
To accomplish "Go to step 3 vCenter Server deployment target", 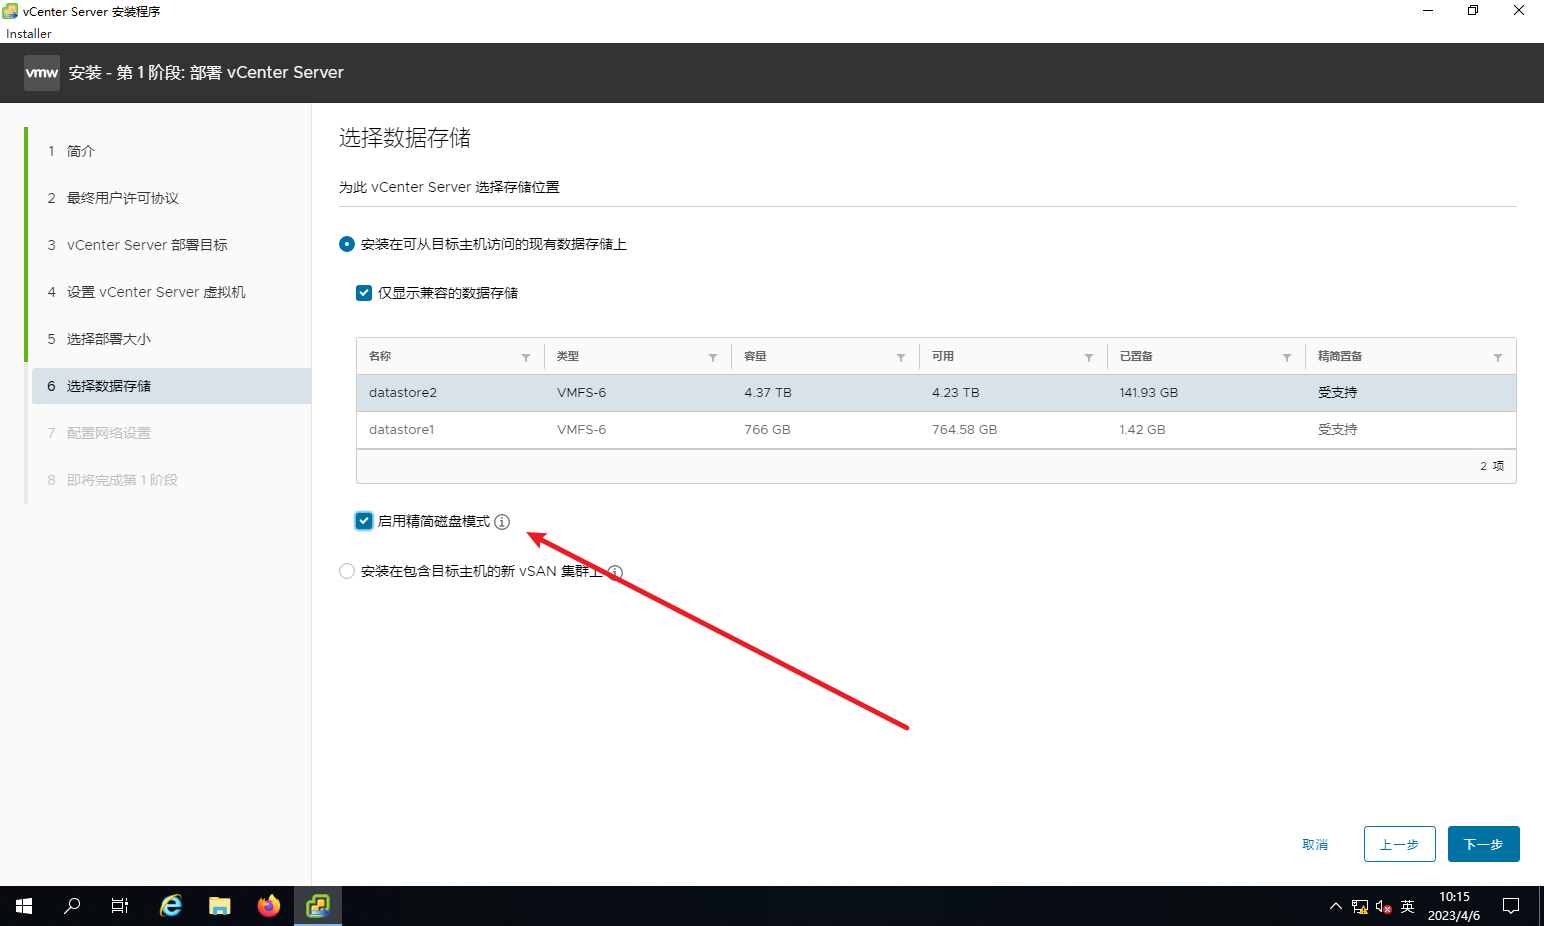I will 147,245.
